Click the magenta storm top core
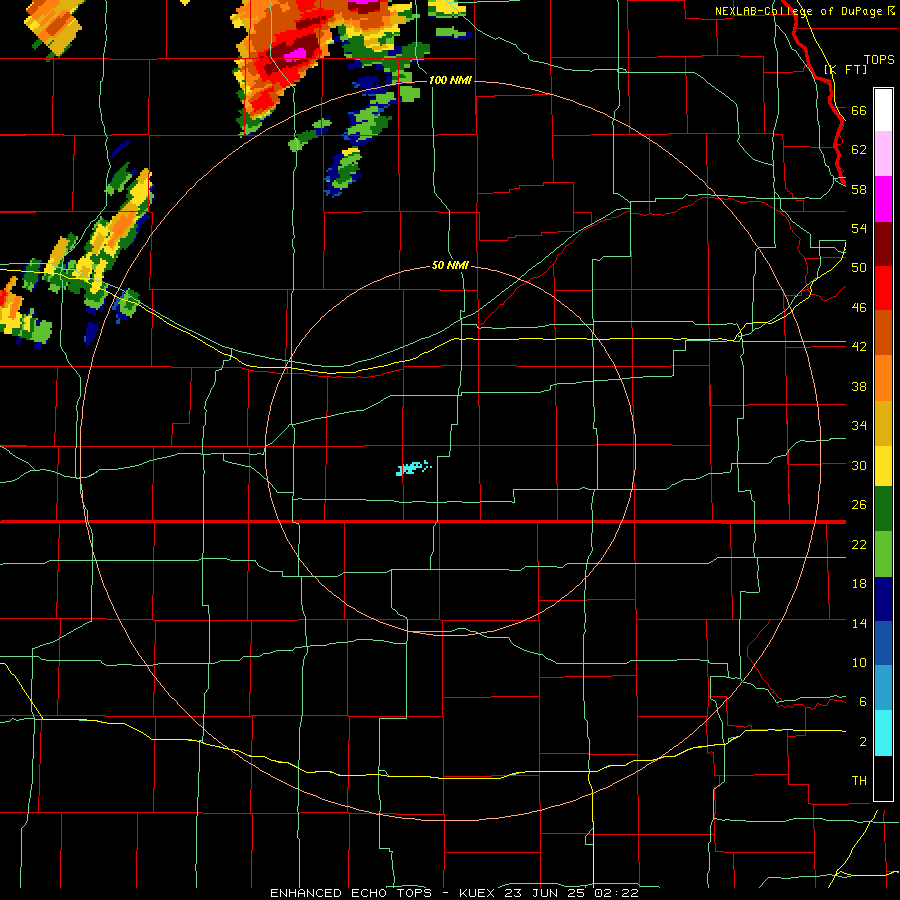 (296, 55)
